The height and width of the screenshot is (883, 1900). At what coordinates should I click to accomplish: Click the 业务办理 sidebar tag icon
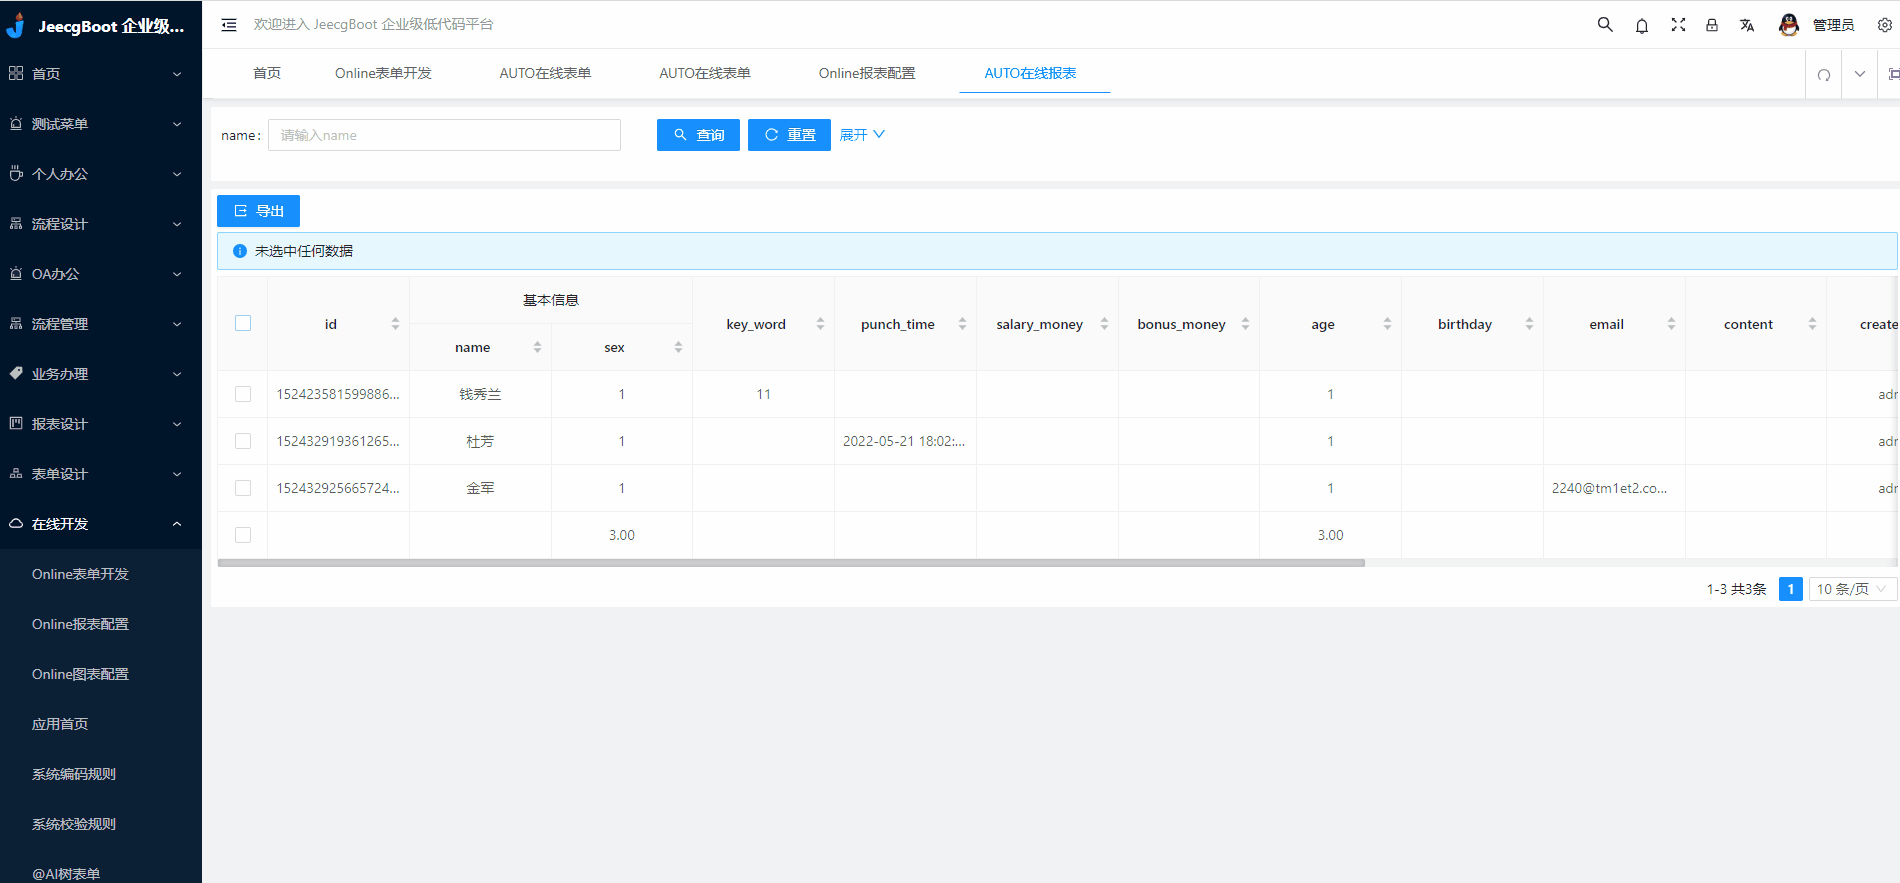point(16,373)
